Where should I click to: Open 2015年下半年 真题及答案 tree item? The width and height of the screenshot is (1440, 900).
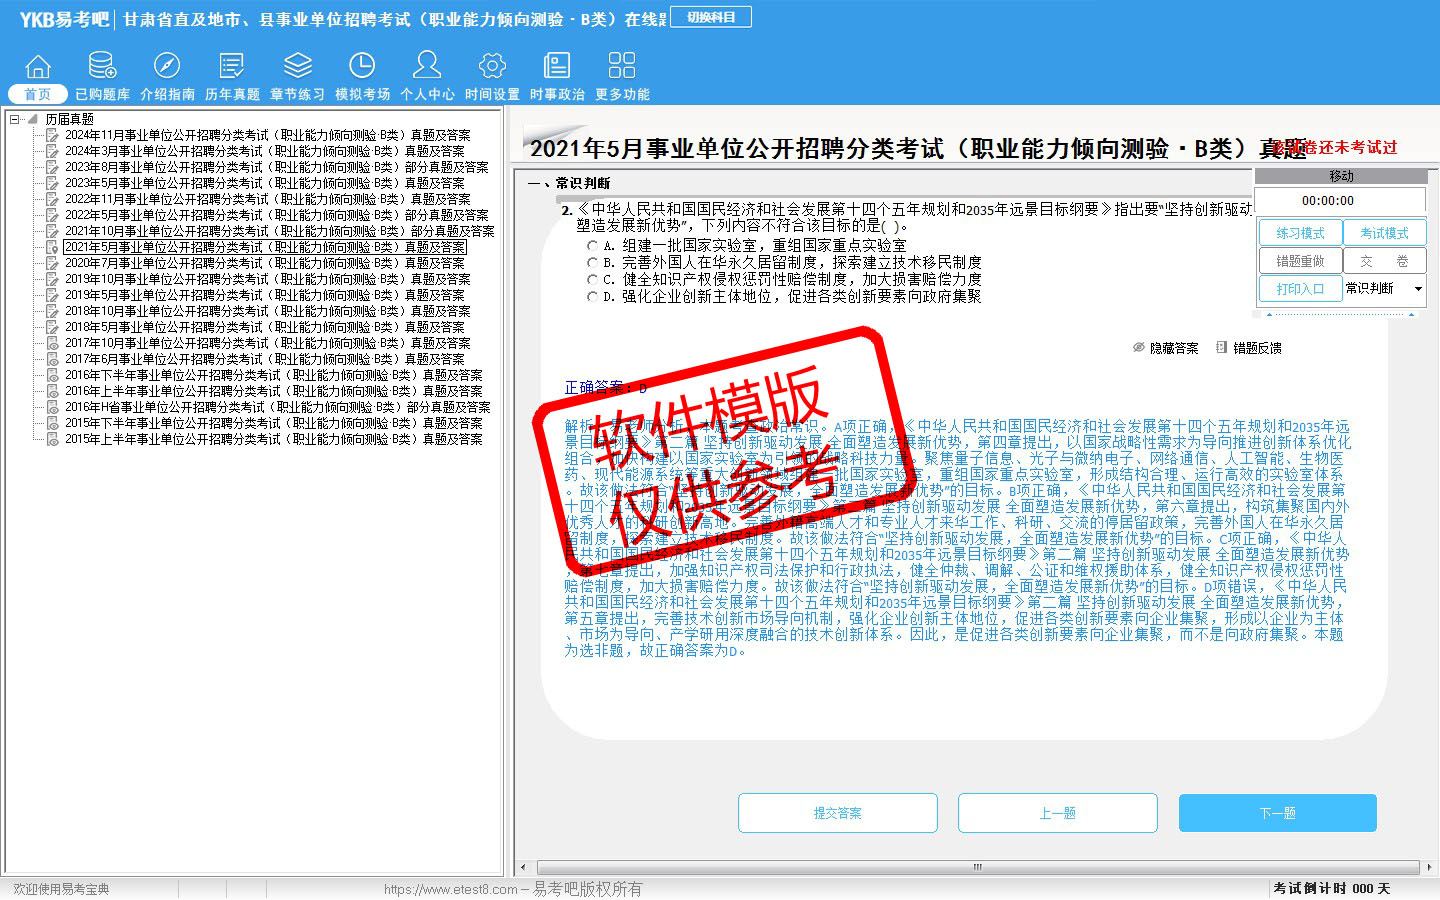click(274, 423)
